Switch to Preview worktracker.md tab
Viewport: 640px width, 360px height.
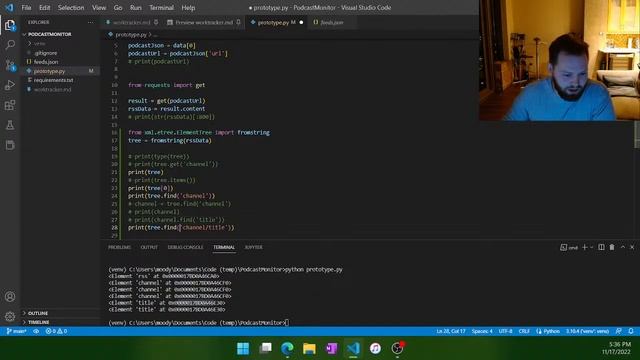(x=204, y=22)
